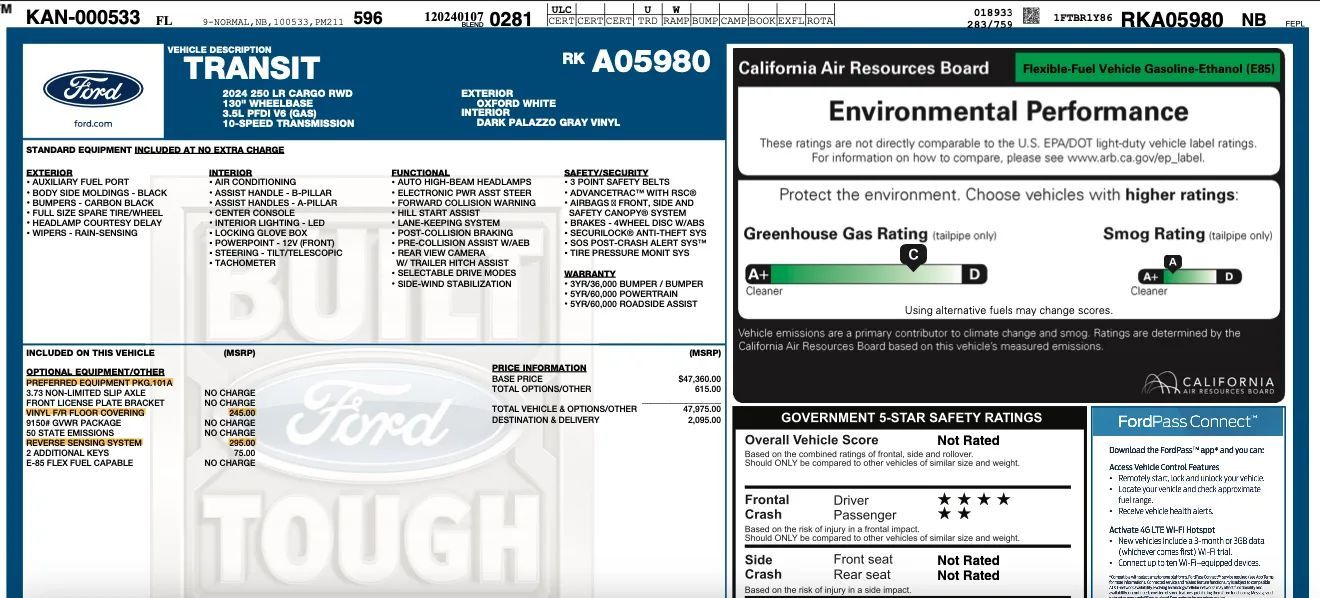Click the QR code in the top strip

coord(1032,16)
